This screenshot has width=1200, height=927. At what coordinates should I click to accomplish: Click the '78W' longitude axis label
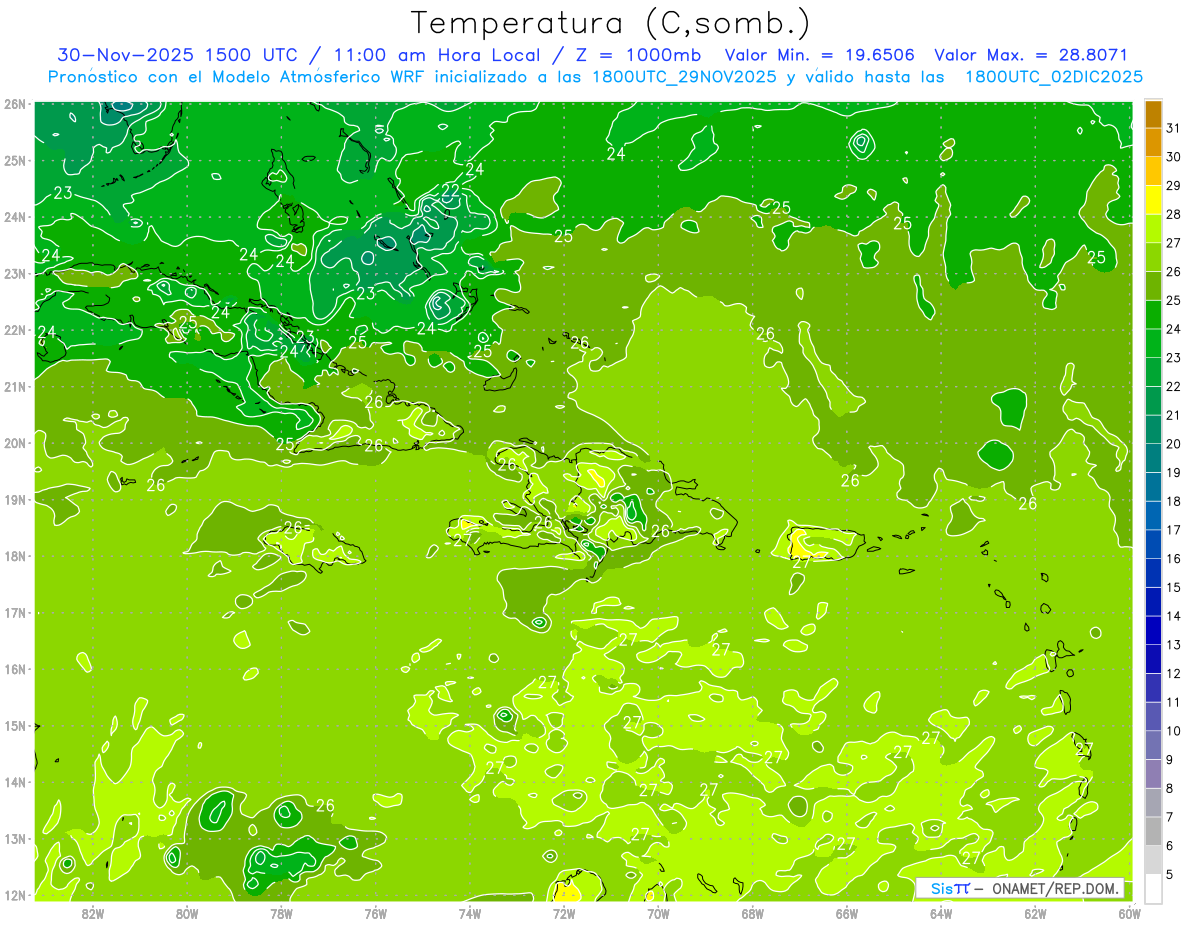tap(281, 912)
